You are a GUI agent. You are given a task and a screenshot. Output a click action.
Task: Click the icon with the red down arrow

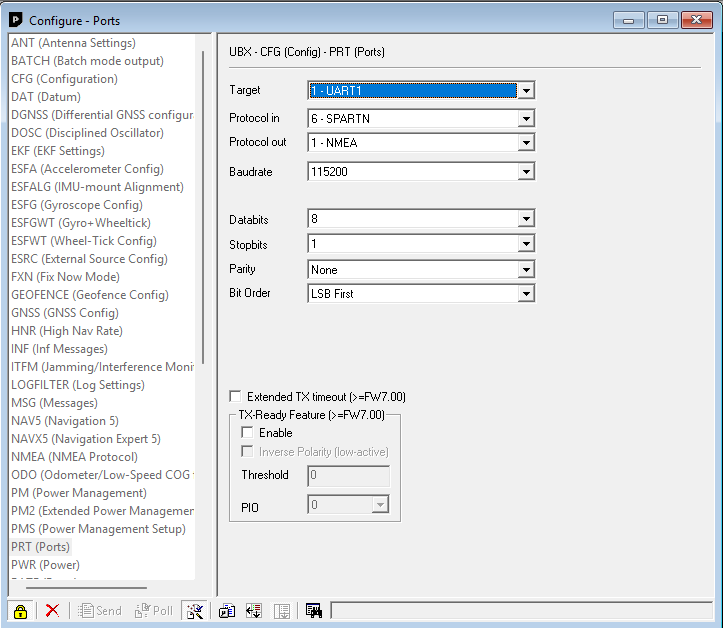pos(254,611)
